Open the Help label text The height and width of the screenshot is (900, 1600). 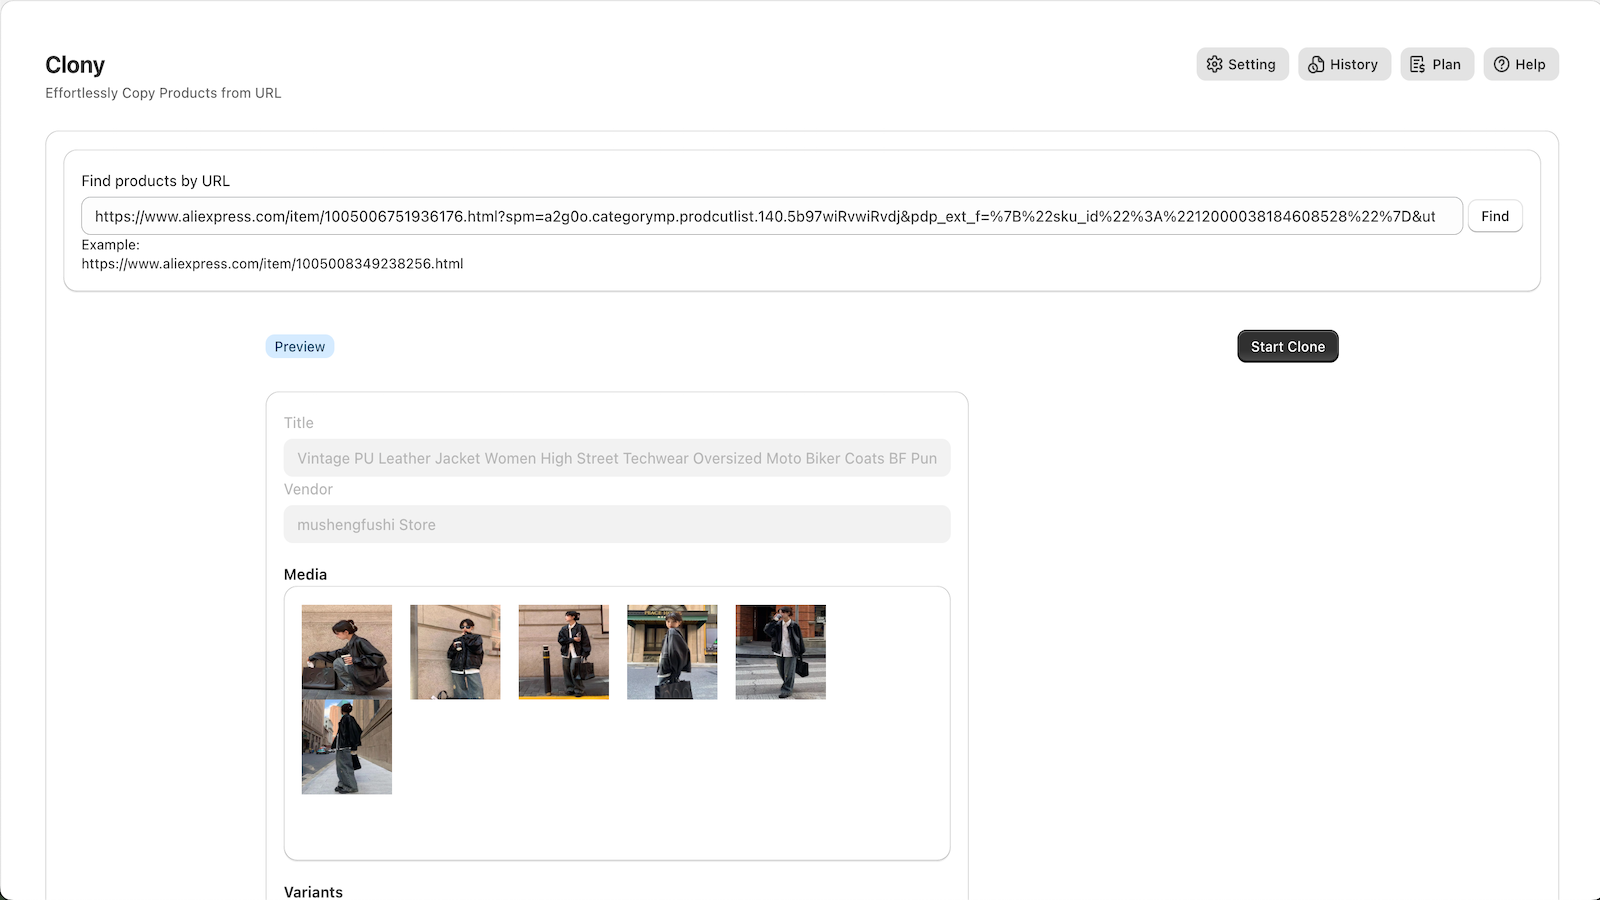point(1530,64)
